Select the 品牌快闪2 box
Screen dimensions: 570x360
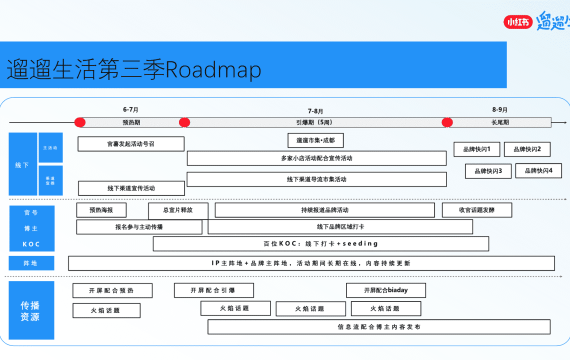tap(527, 149)
